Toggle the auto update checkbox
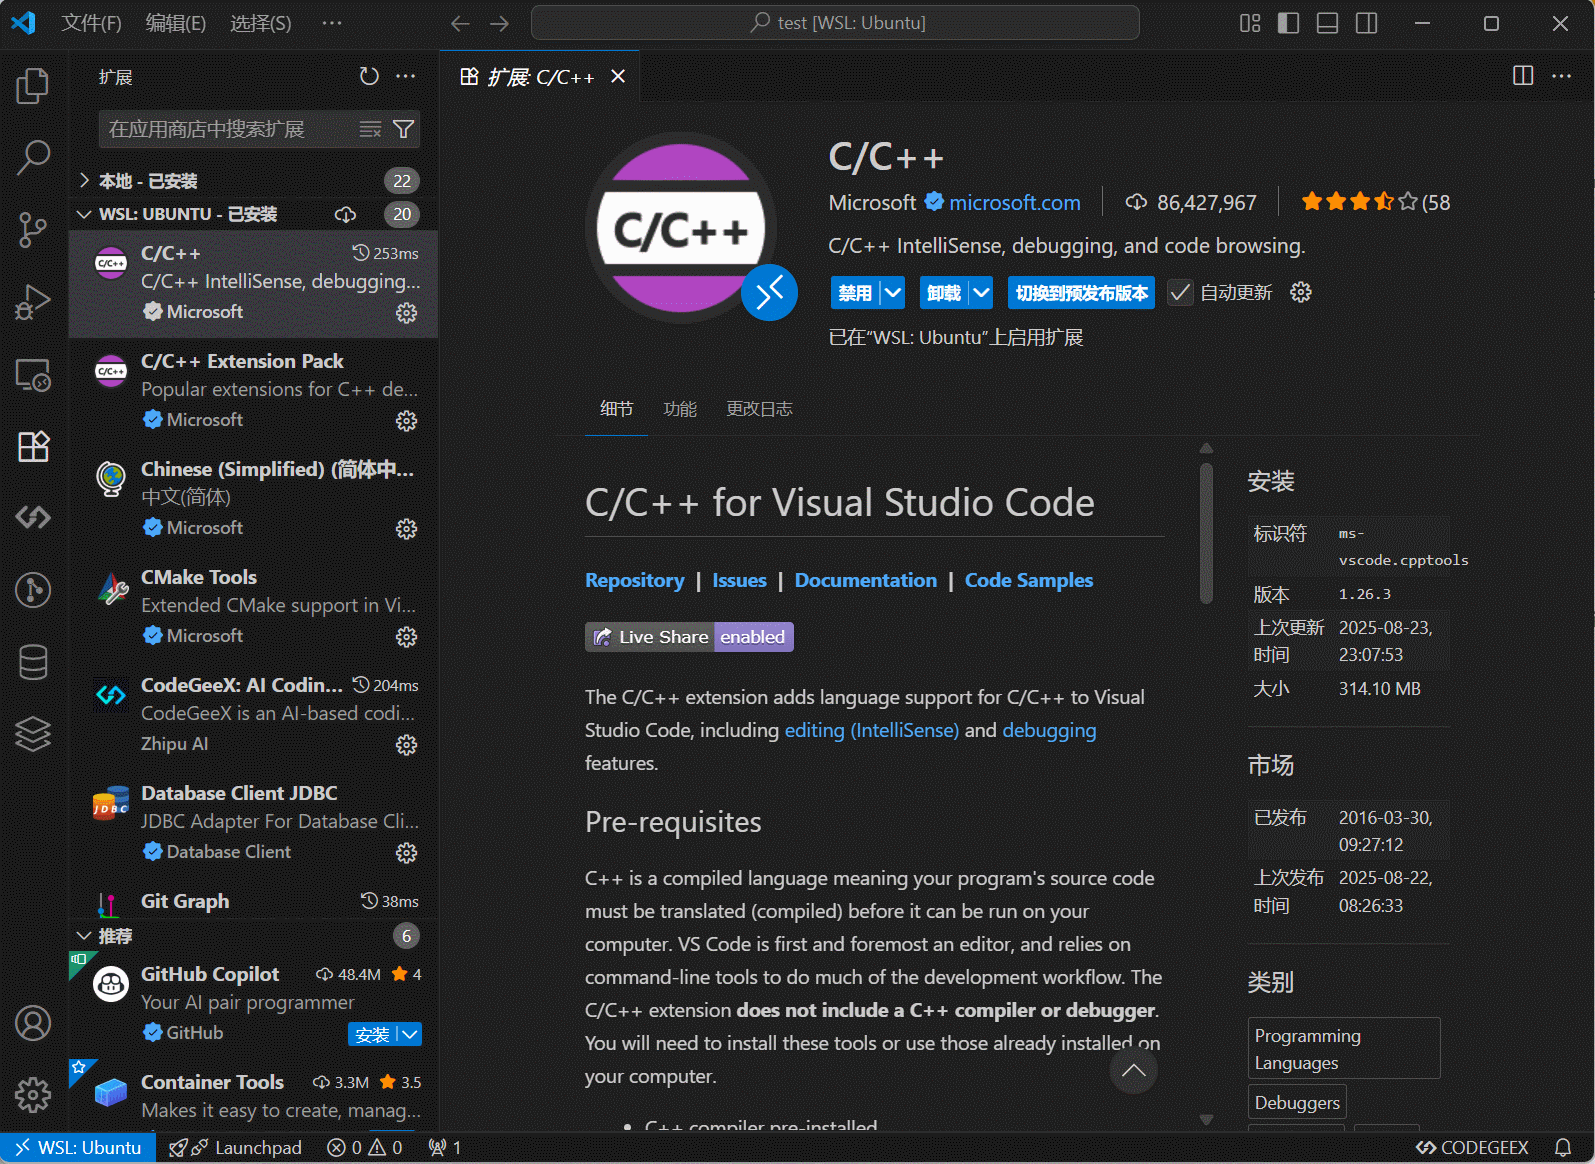The width and height of the screenshot is (1595, 1164). (x=1180, y=292)
